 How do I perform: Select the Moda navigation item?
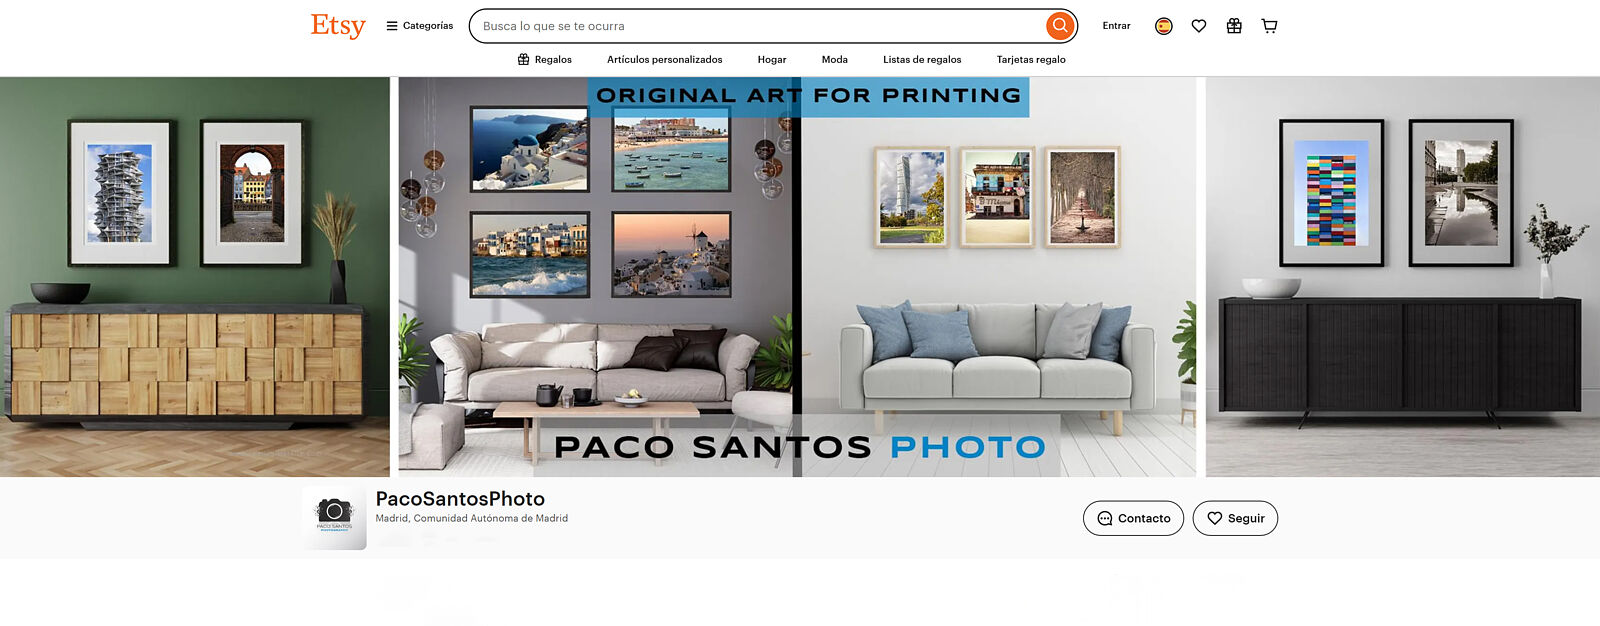(x=834, y=60)
